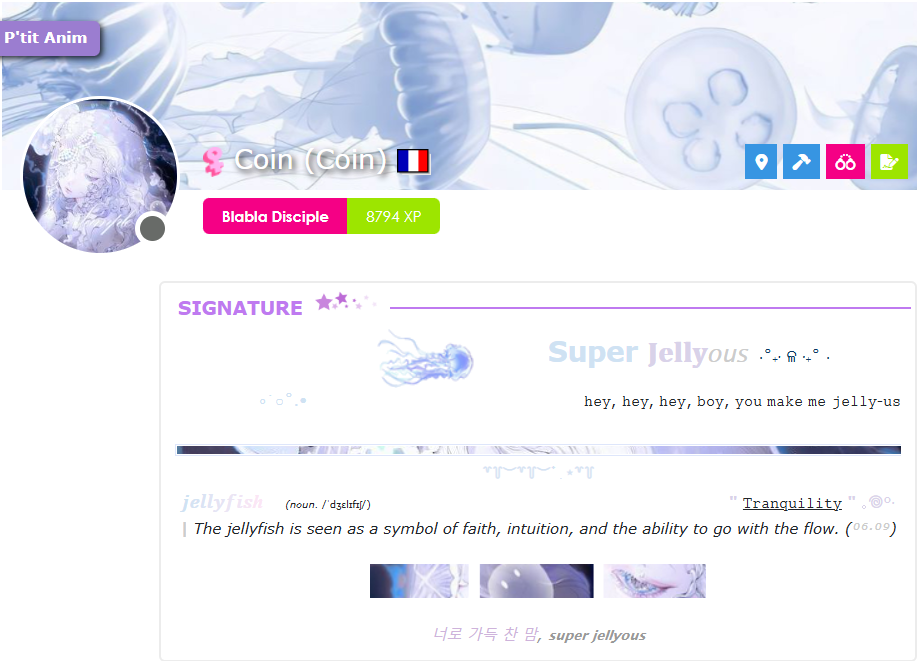Viewport: 918px width, 661px height.
Task: Click the pink gender symbol icon
Action: [x=214, y=162]
